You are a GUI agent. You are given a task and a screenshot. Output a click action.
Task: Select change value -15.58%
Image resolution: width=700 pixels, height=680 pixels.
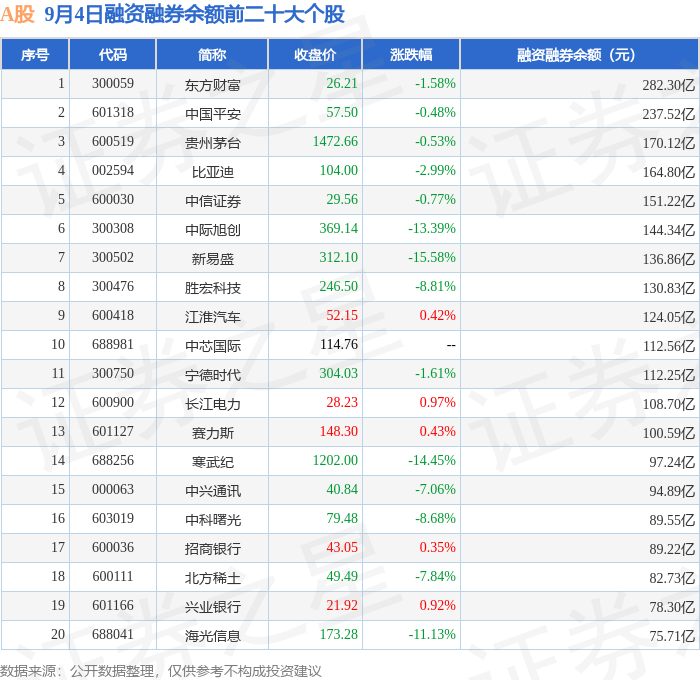(432, 258)
